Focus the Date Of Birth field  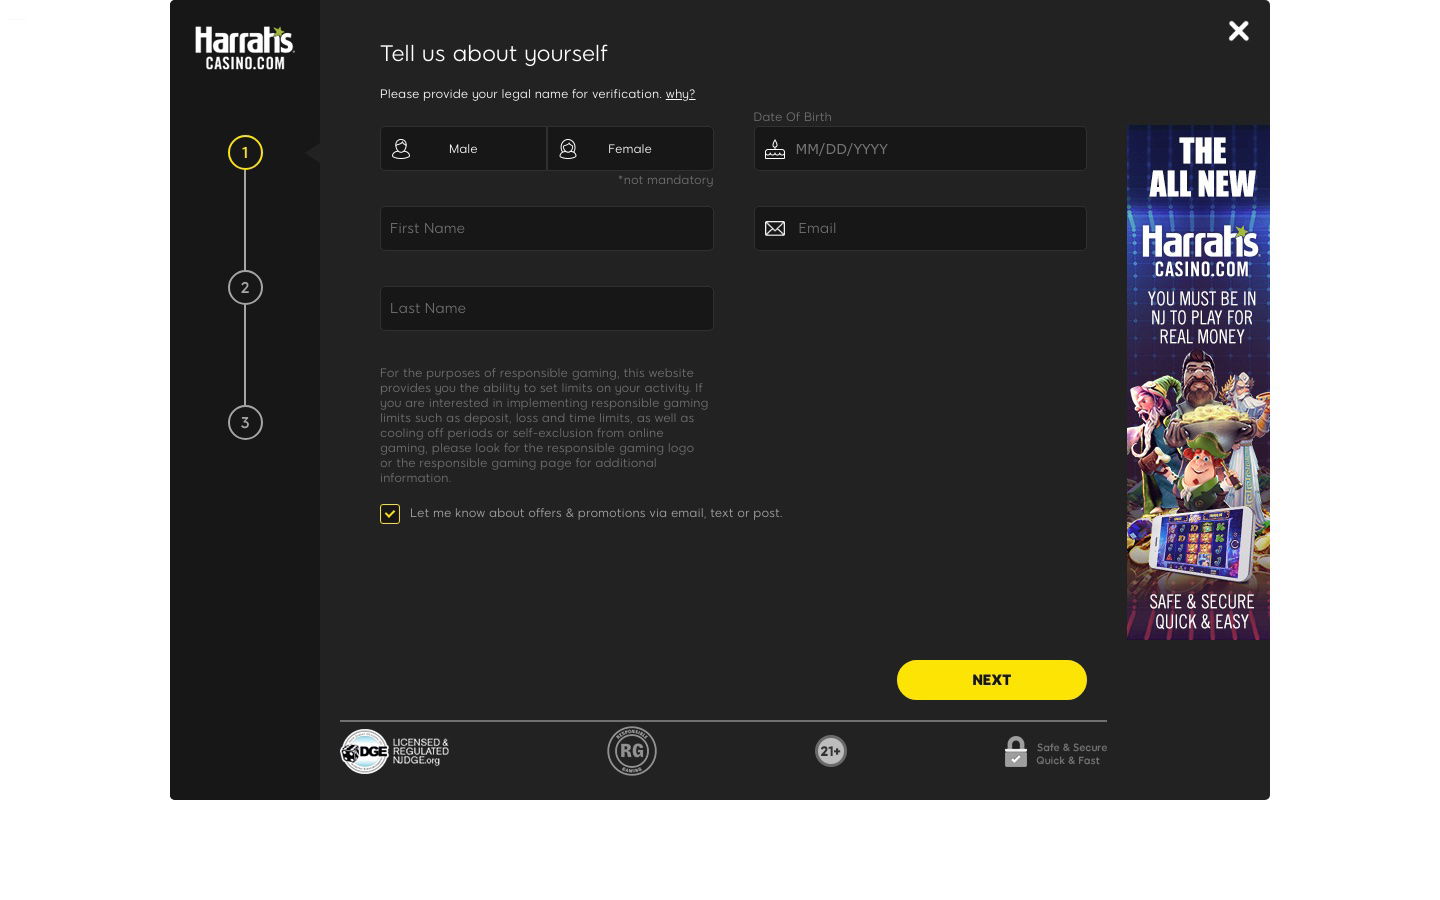(920, 148)
